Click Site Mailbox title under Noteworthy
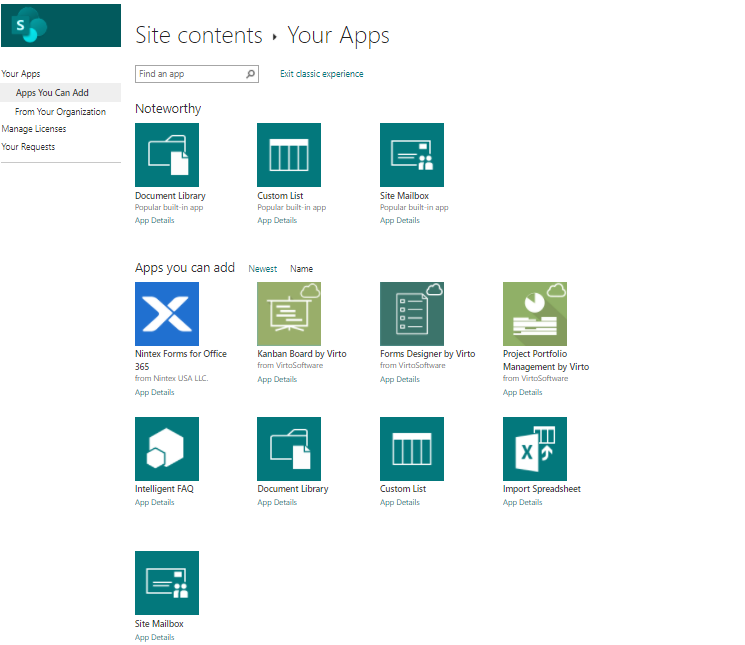This screenshot has height=645, width=745. tap(404, 196)
